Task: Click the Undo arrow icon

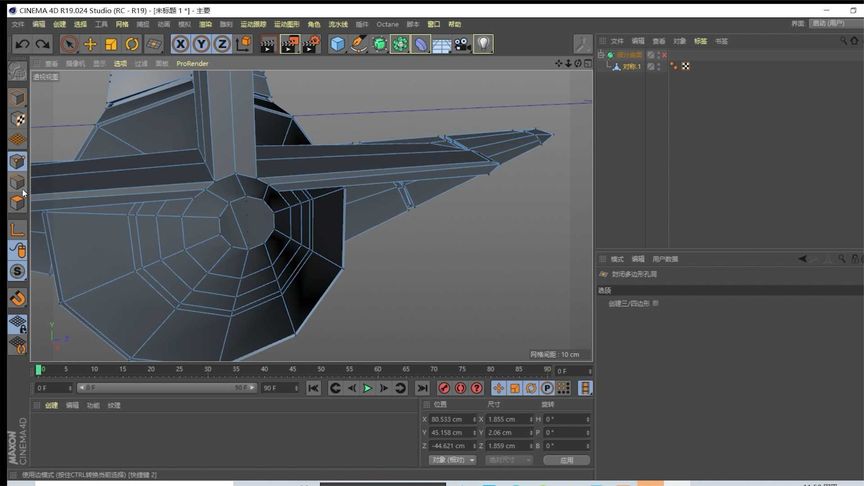Action: point(22,44)
